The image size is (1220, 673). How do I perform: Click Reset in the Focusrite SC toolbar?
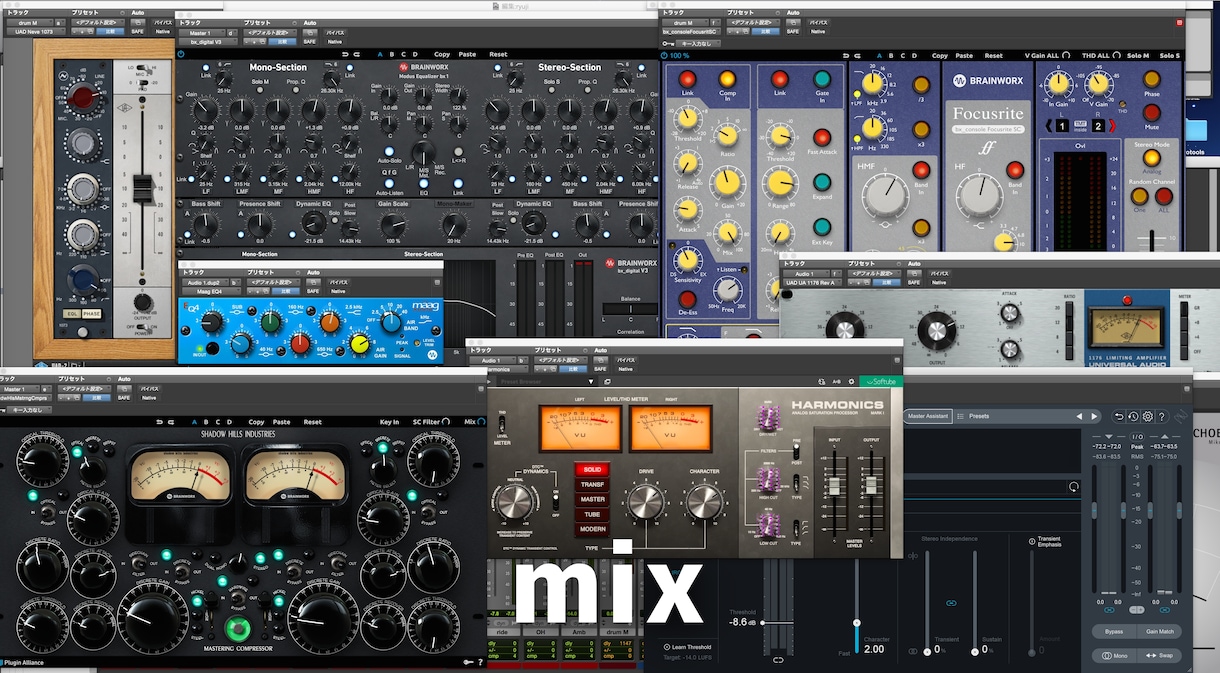(994, 56)
